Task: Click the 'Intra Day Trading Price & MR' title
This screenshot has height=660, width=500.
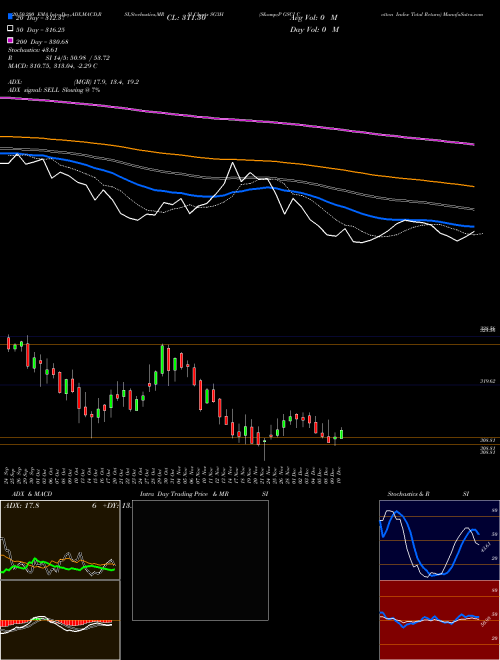Action: point(184,494)
